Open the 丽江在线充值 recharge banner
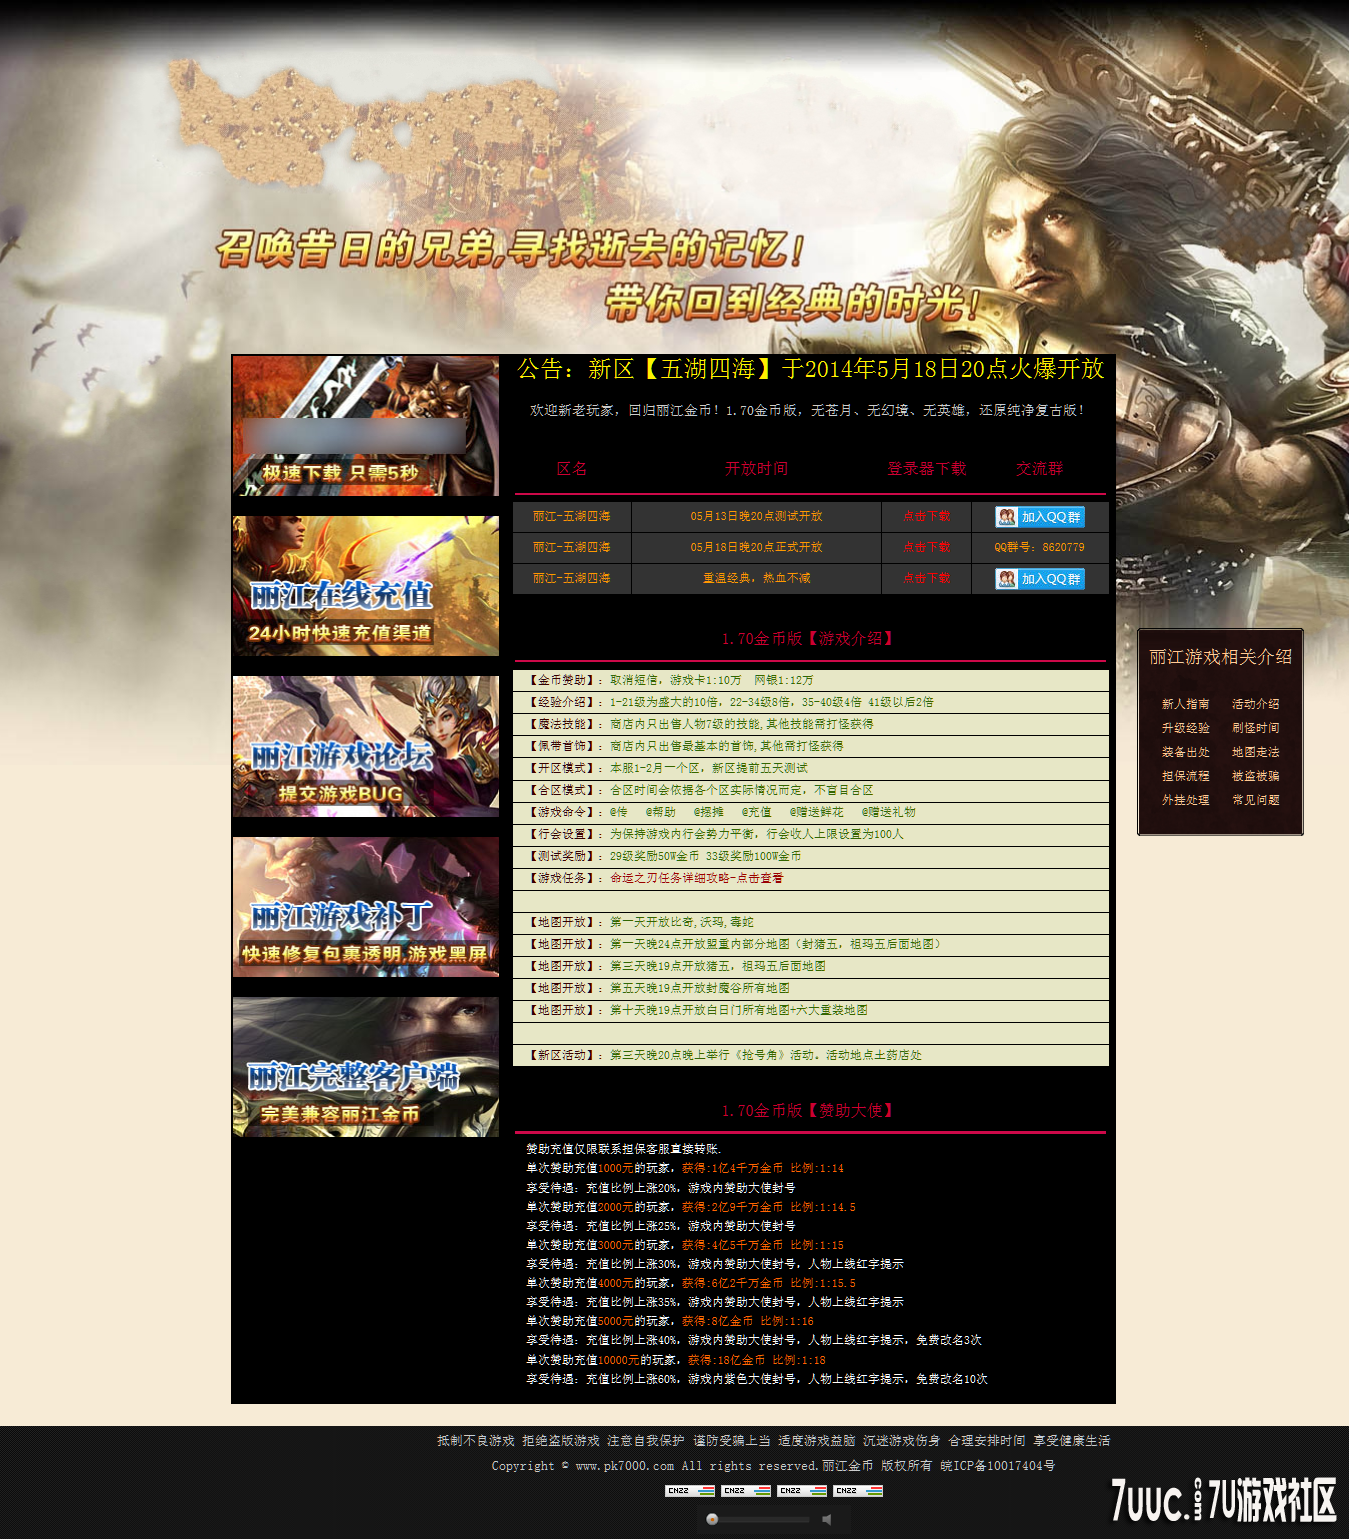Screen dimensions: 1349x1539 tap(366, 586)
